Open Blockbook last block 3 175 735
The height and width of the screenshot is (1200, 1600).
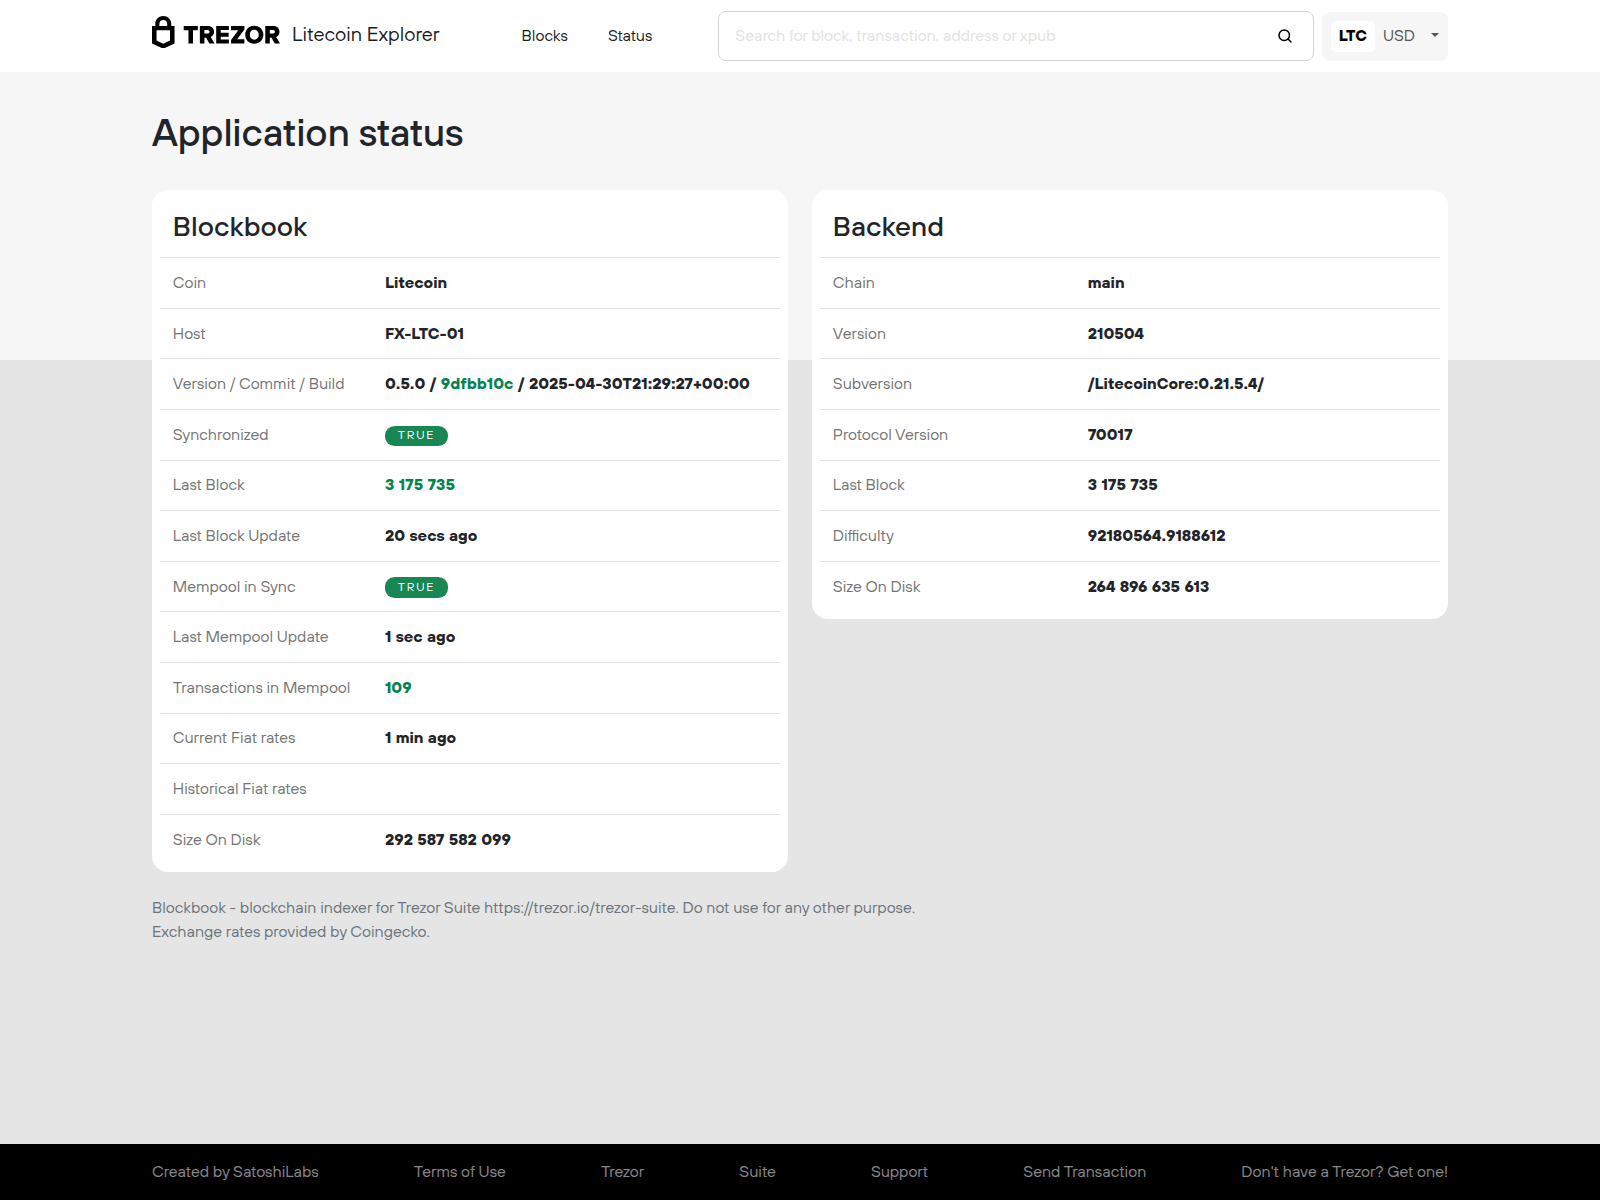pyautogui.click(x=420, y=485)
